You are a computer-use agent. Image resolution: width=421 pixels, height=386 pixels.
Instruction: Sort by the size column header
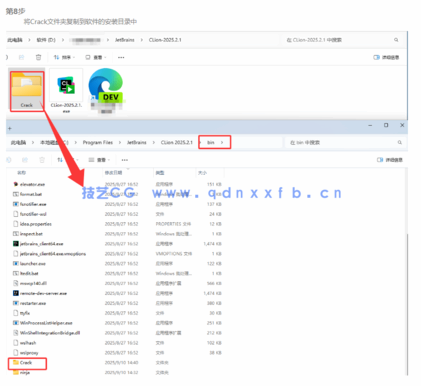pyautogui.click(x=202, y=173)
